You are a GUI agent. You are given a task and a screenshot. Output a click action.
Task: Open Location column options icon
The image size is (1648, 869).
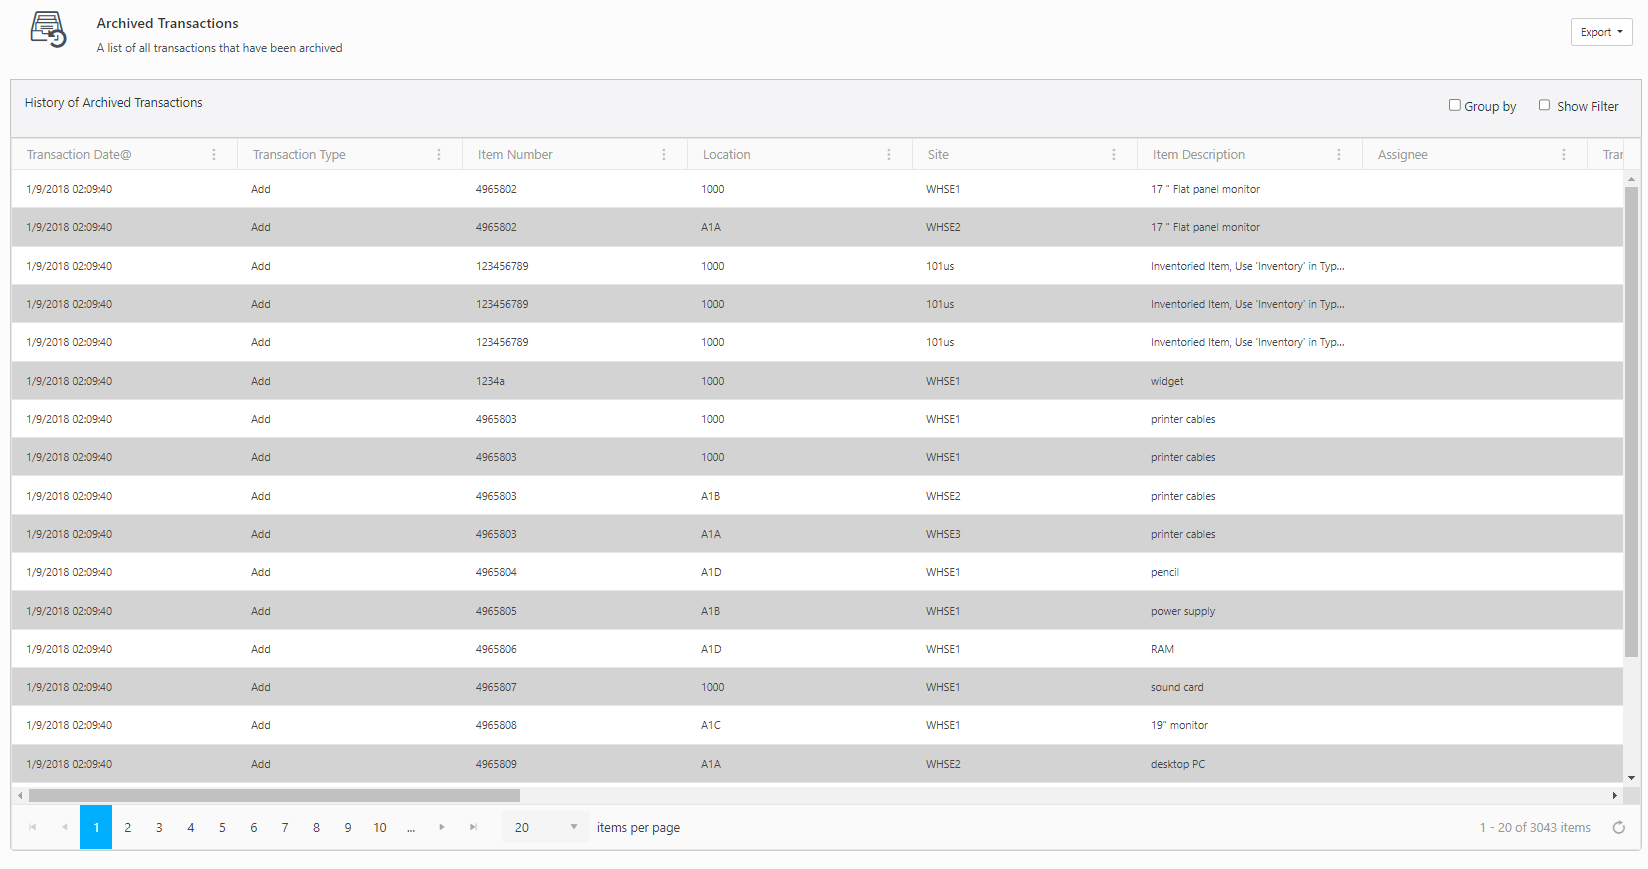889,155
